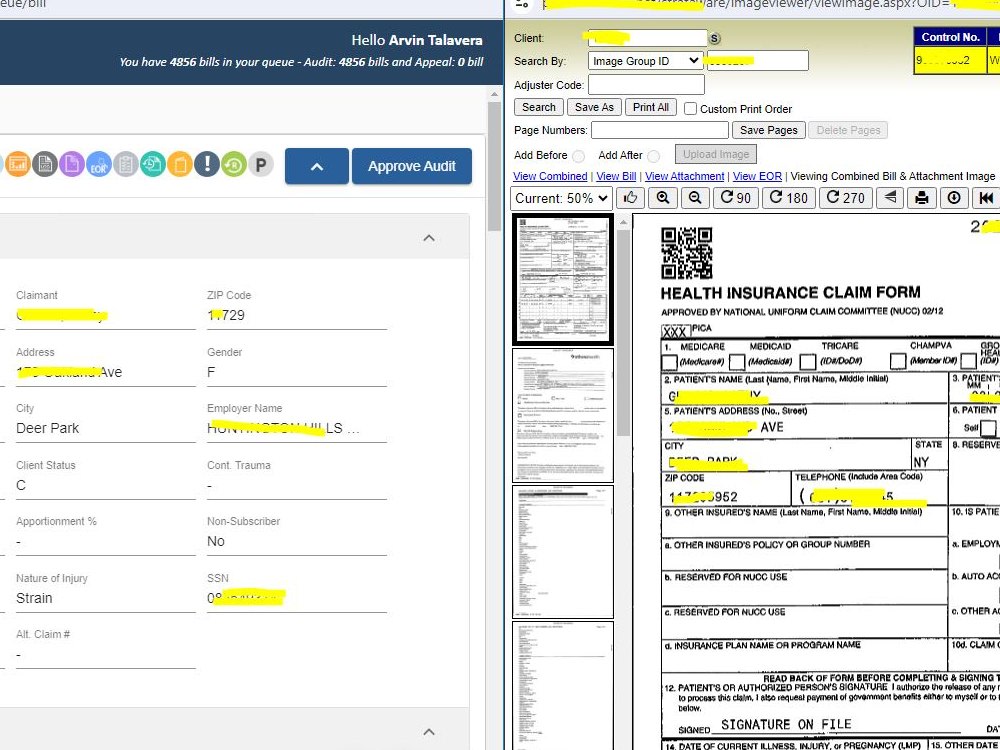Click the thumbnail list scrollbar
The width and height of the screenshot is (1000, 750).
[x=624, y=332]
